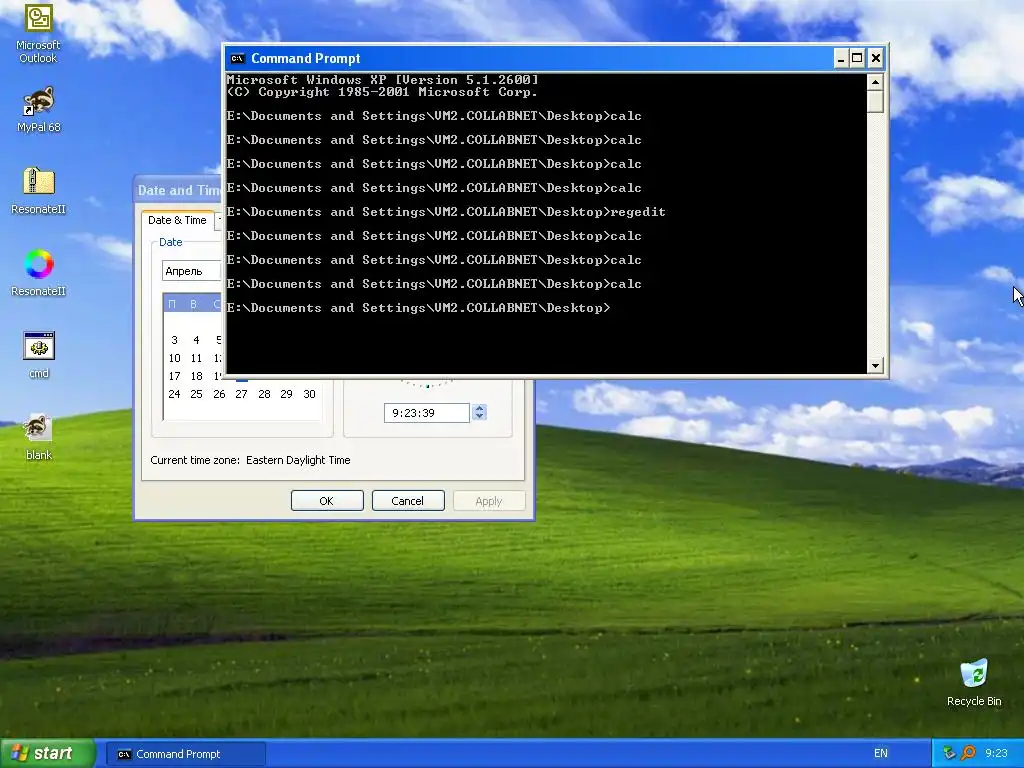Screen dimensions: 1024x768
Task: Select day 27 in the calendar
Action: (241, 394)
